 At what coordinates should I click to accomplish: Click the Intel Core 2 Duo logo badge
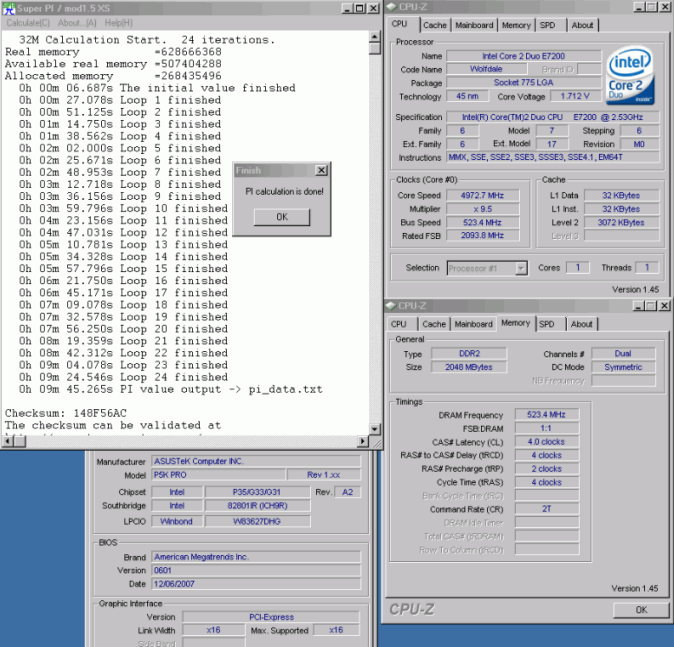click(630, 76)
